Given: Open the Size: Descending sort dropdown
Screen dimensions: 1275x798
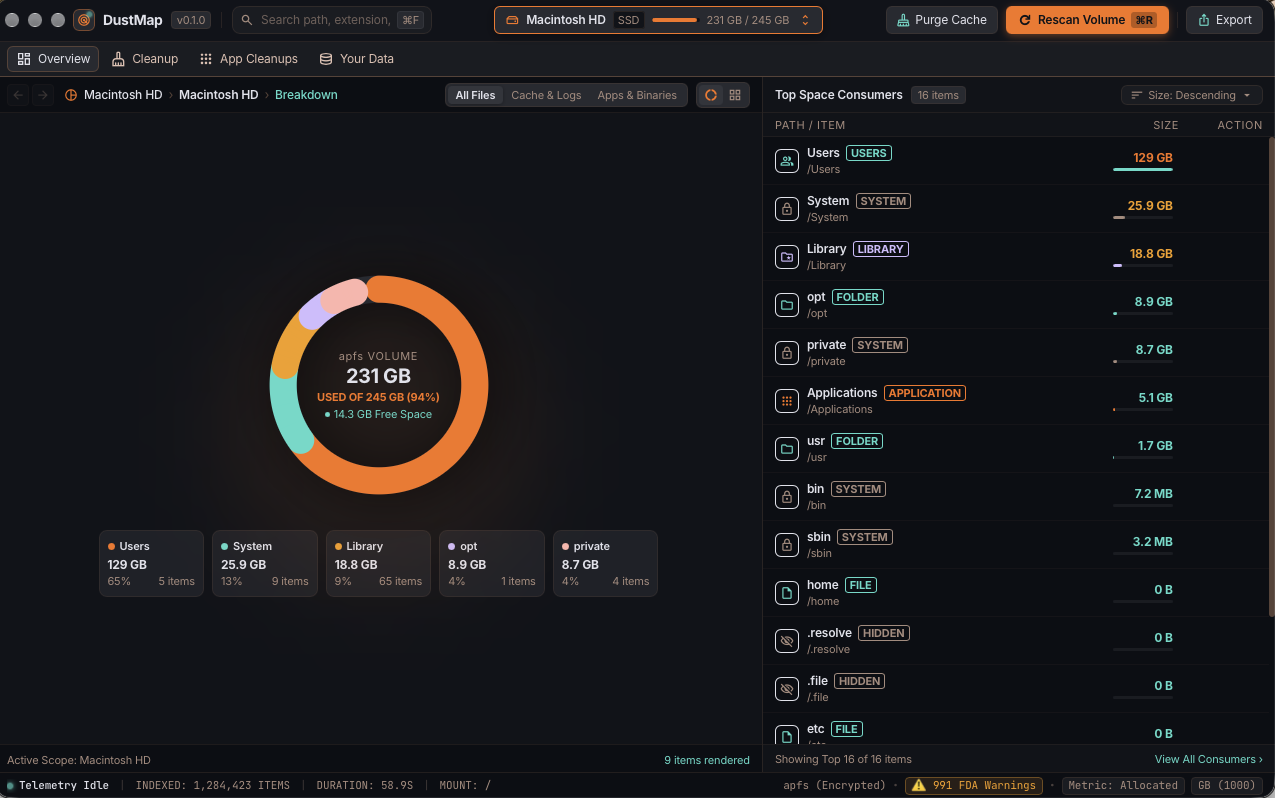Looking at the screenshot, I should click(x=1192, y=95).
